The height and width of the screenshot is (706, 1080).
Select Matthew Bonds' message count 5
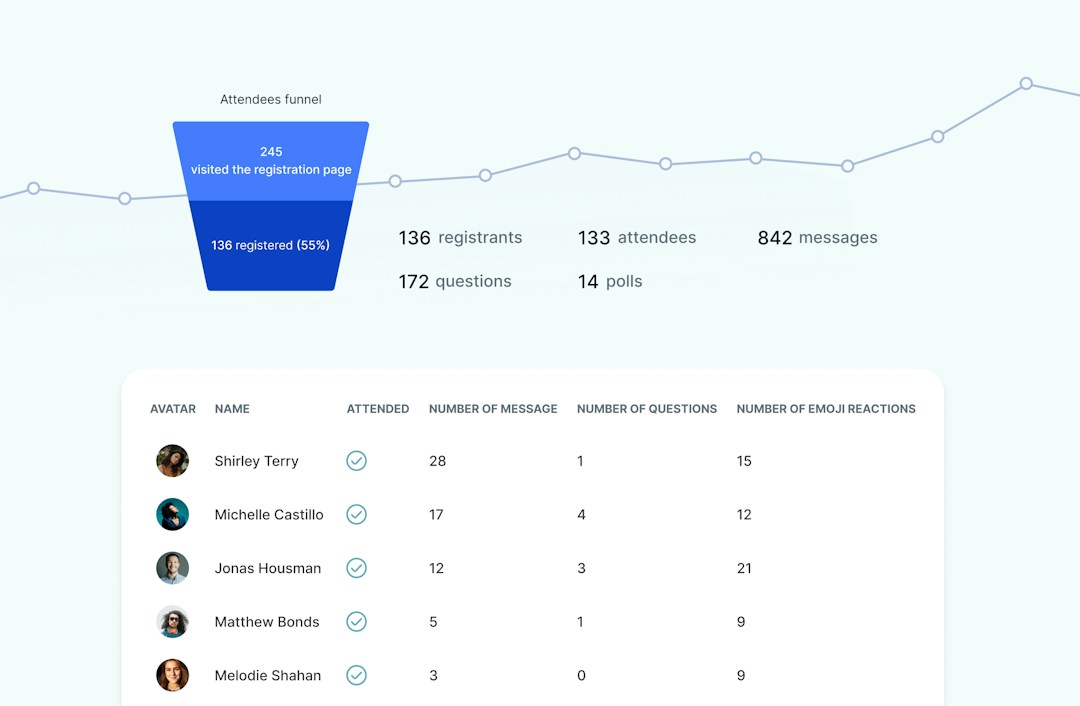(x=433, y=622)
